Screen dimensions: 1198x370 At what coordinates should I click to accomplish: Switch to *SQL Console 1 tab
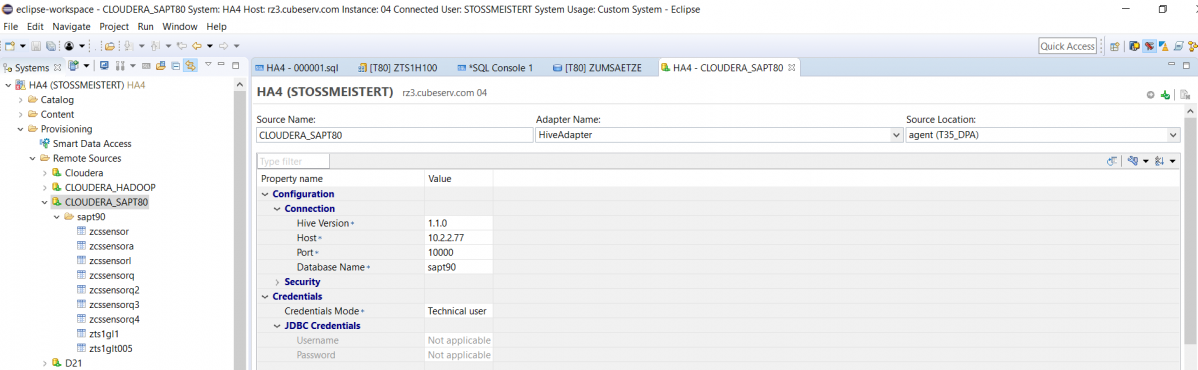[x=495, y=67]
